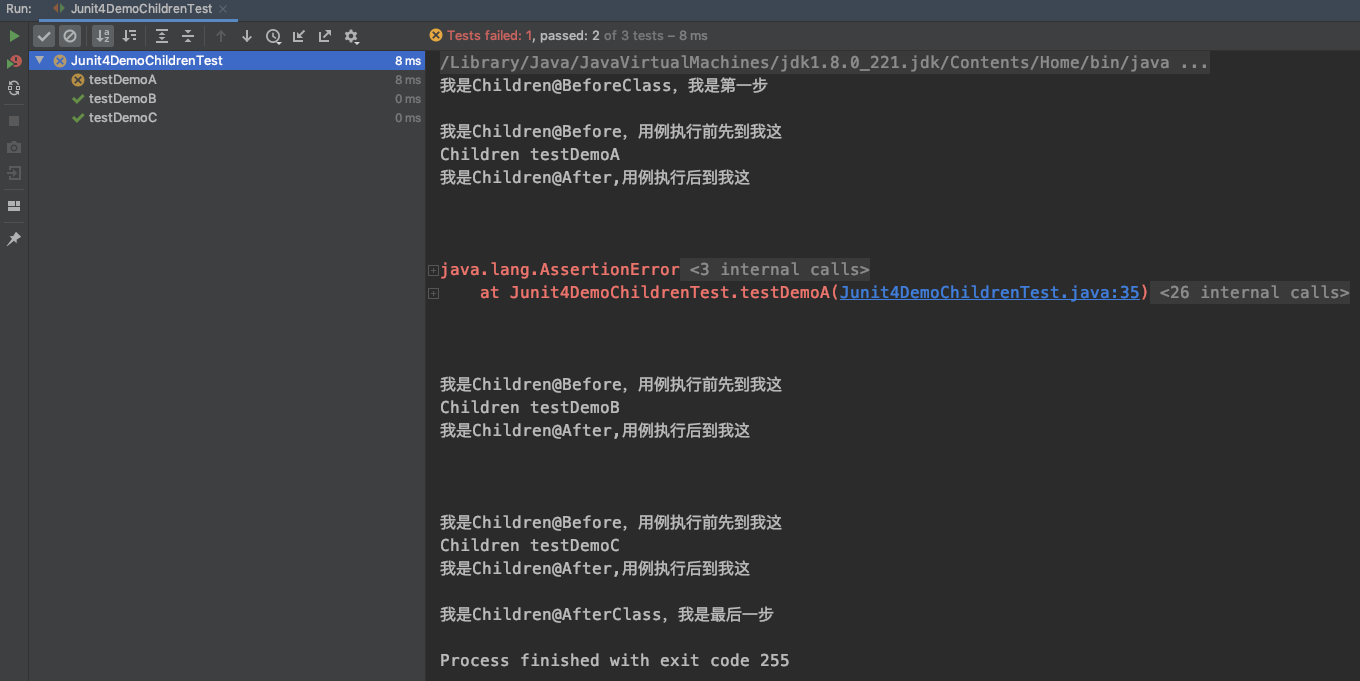Go to previous failed test arrow

pyautogui.click(x=221, y=36)
